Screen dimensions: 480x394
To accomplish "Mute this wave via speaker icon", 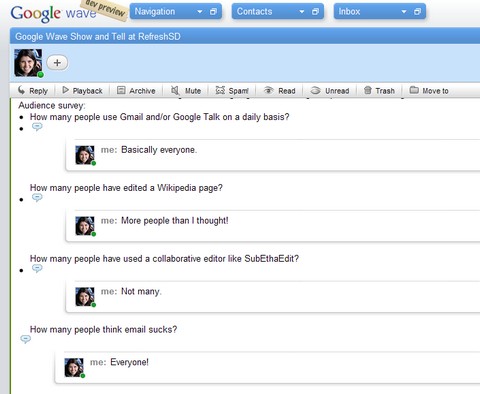I will pyautogui.click(x=175, y=90).
